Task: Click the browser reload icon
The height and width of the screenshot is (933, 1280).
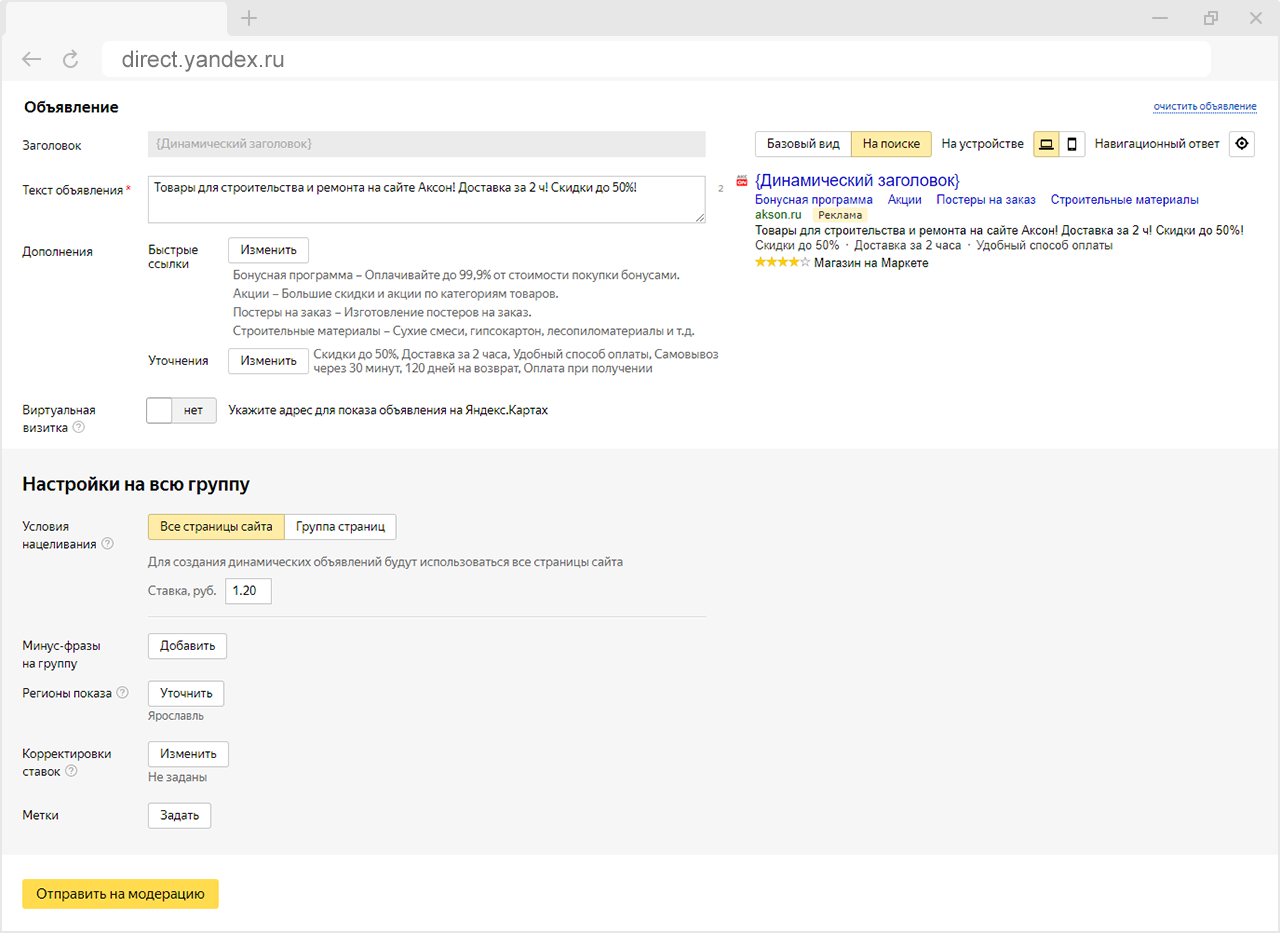Action: pyautogui.click(x=71, y=59)
